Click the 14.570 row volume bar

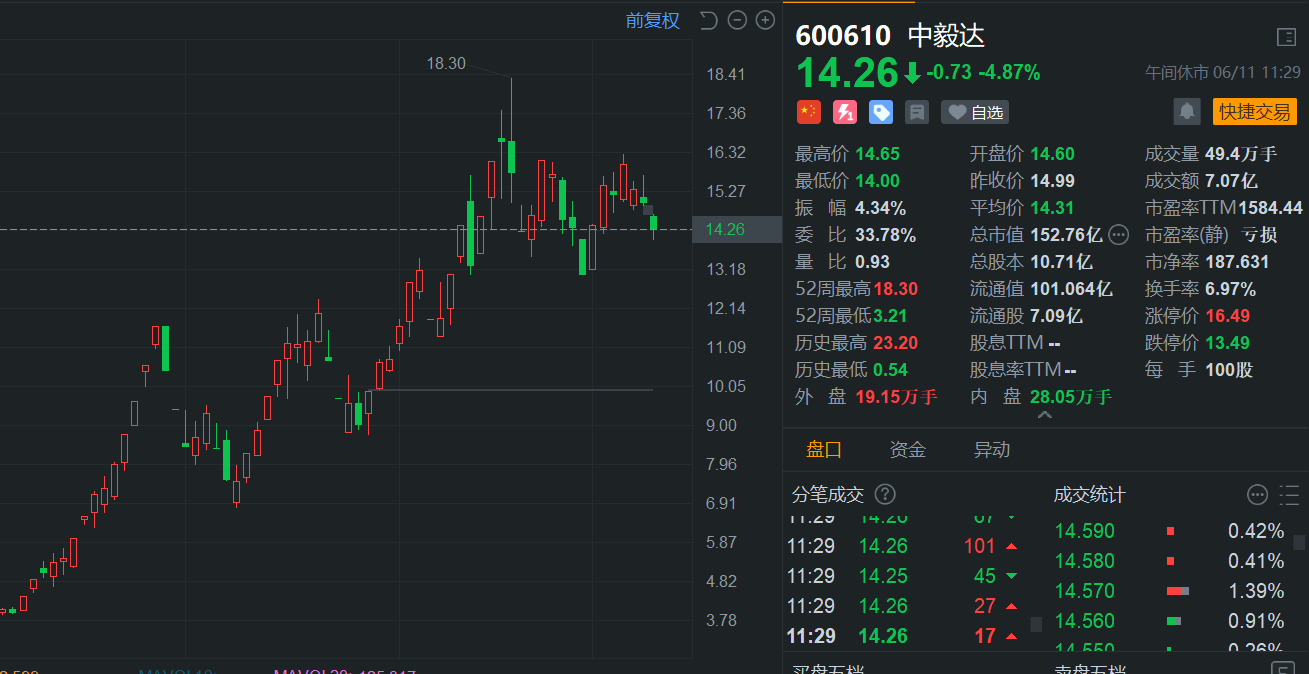pyautogui.click(x=1178, y=591)
